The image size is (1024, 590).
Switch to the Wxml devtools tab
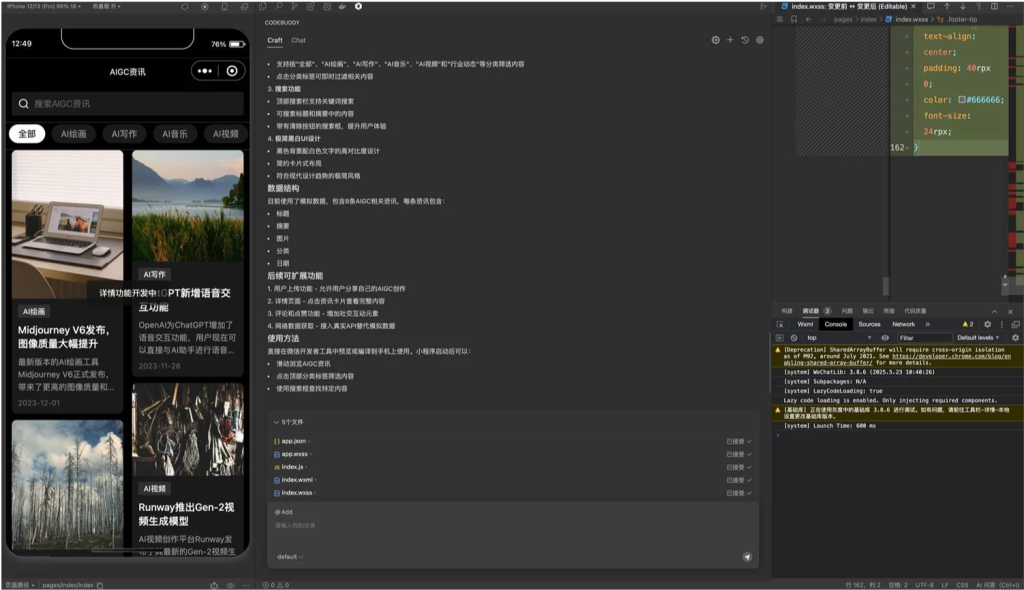(805, 324)
